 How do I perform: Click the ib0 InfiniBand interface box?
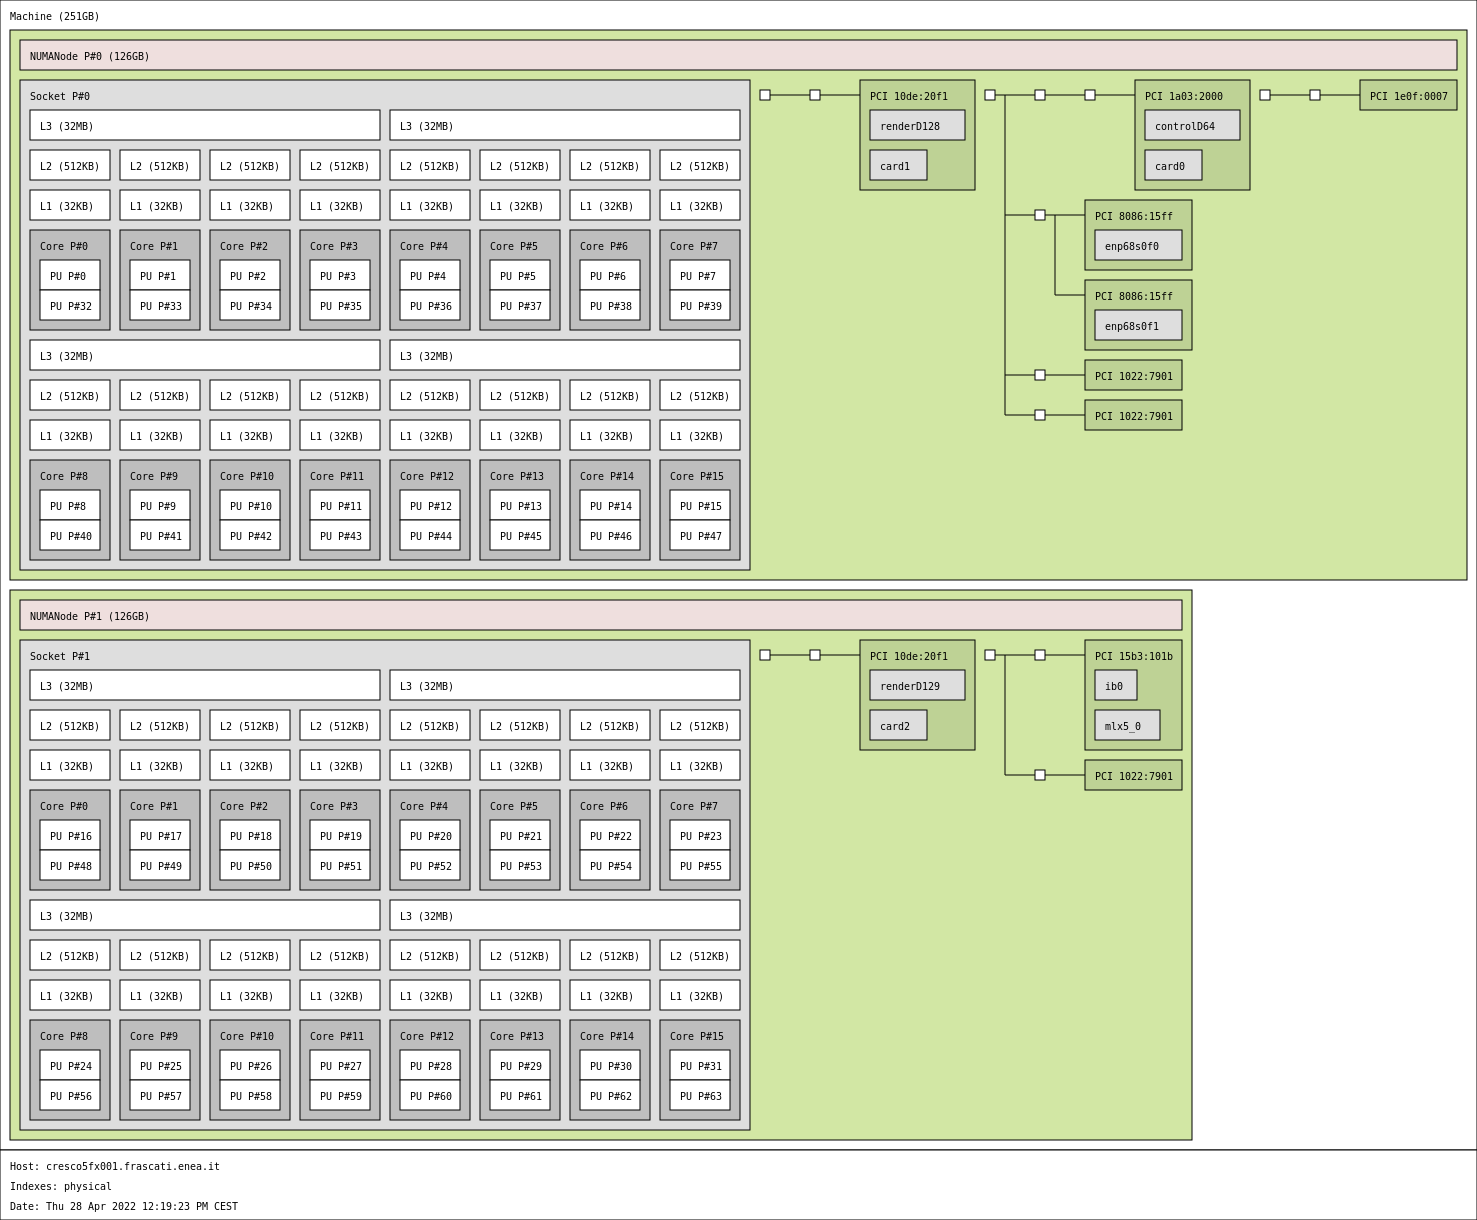1116,685
